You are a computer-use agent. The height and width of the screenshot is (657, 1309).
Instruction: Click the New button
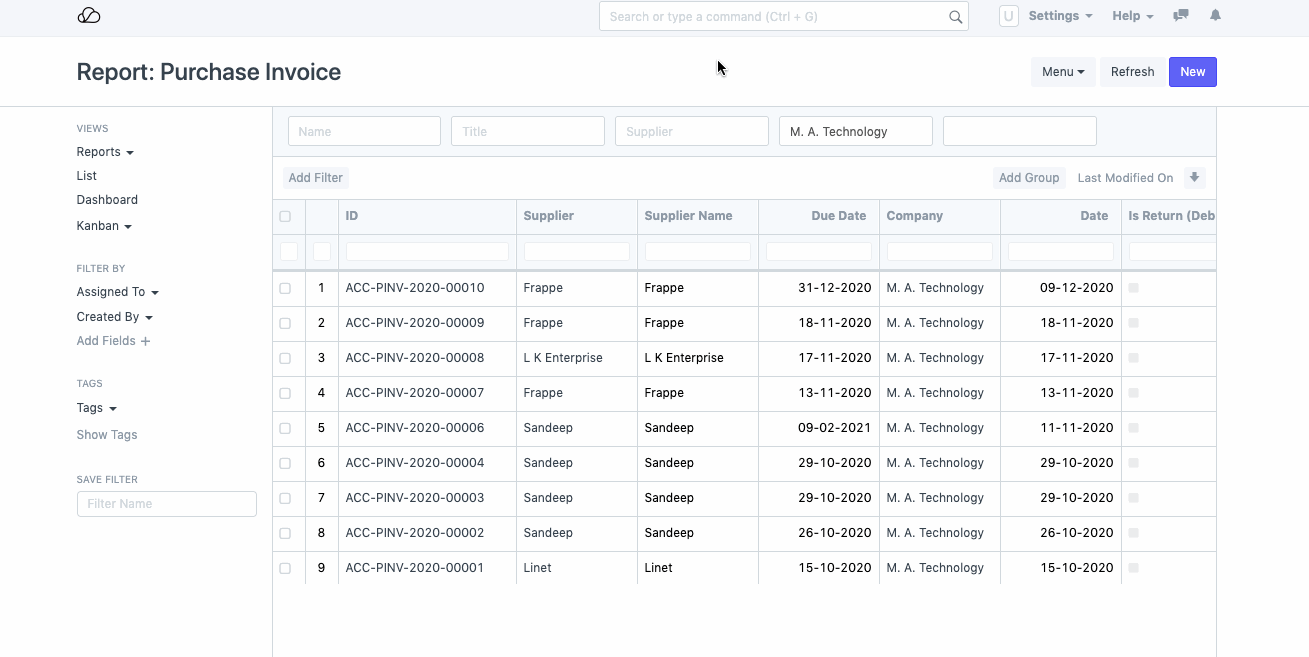point(1192,72)
